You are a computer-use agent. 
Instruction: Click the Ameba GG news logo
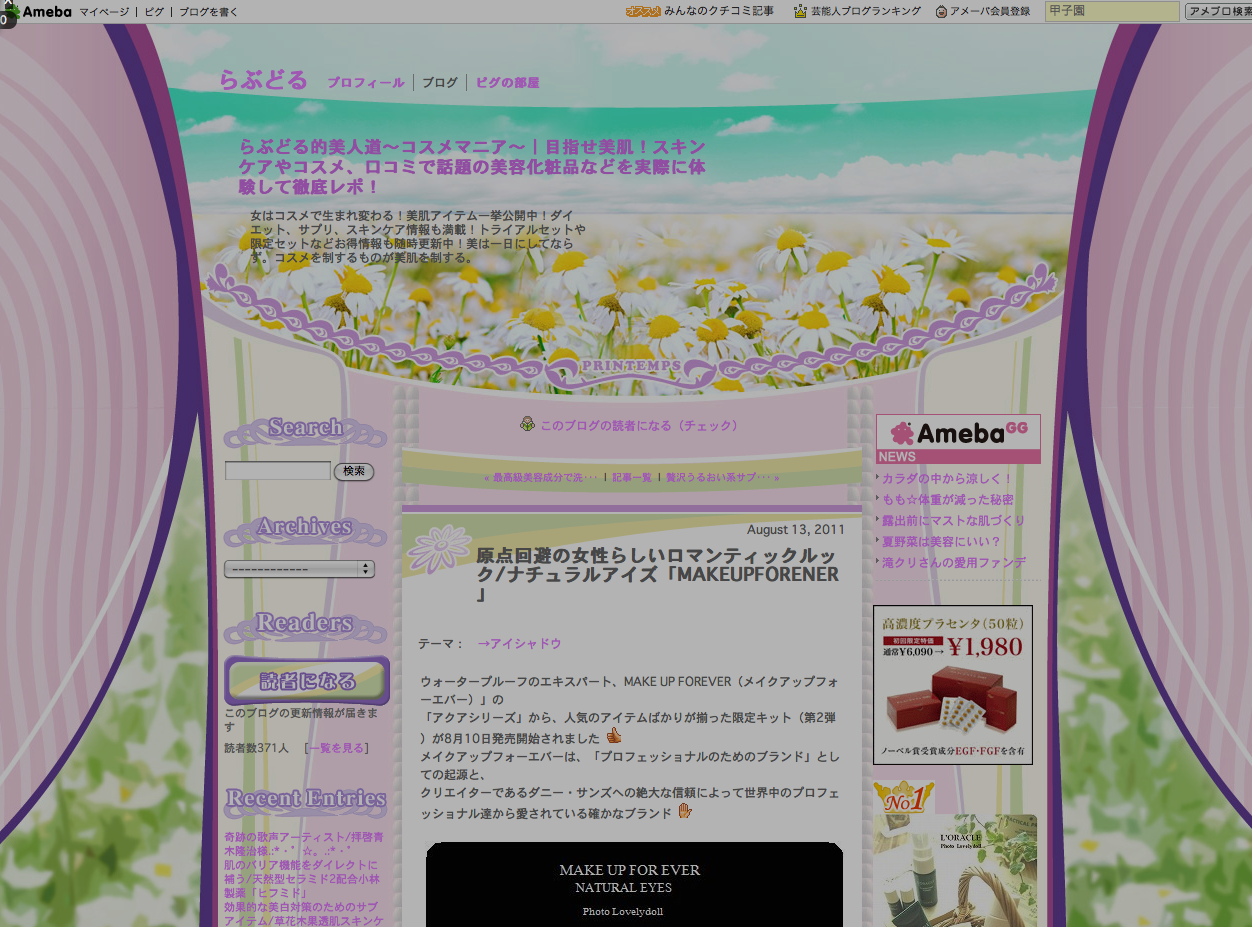pos(958,438)
